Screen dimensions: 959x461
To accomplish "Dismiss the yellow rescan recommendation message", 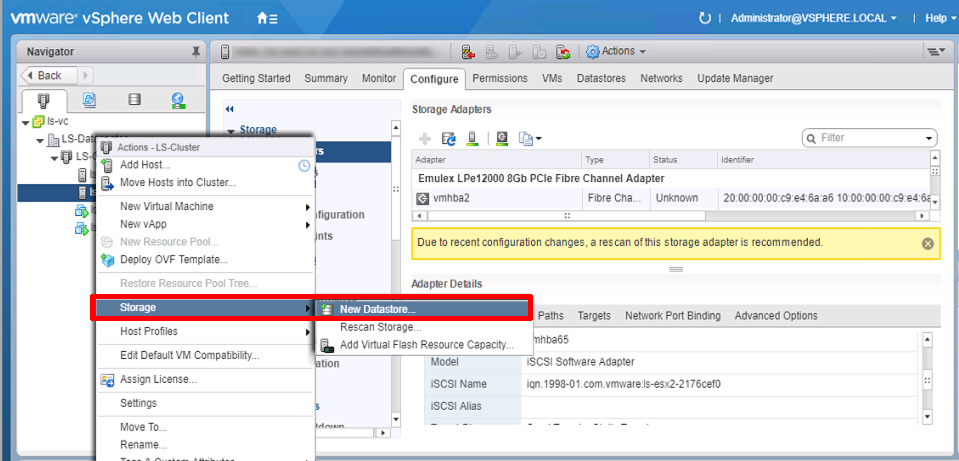I will coord(928,243).
